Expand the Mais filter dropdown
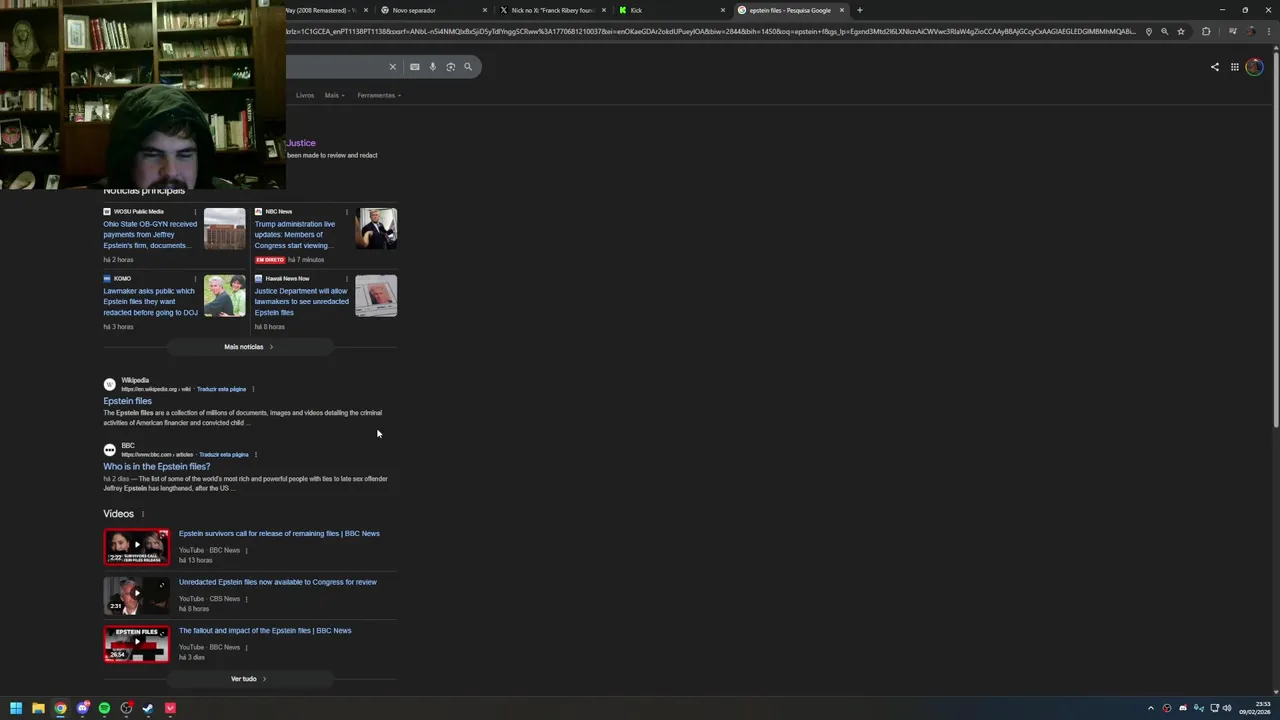Screen dimensions: 1280x720 click(334, 95)
